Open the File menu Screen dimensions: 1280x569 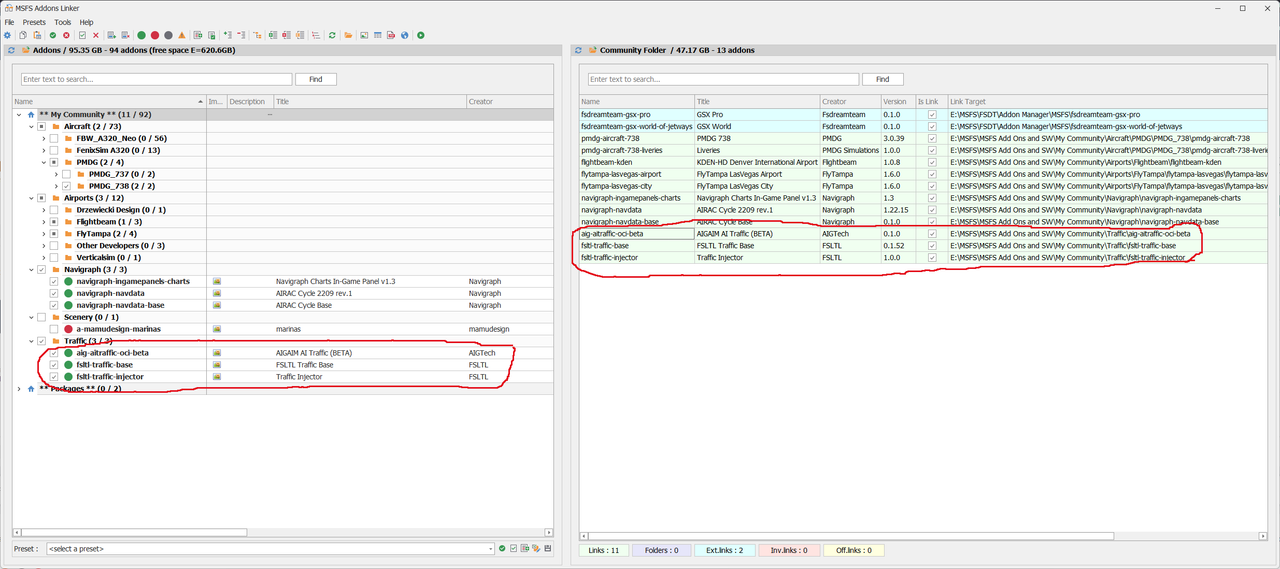pyautogui.click(x=9, y=22)
